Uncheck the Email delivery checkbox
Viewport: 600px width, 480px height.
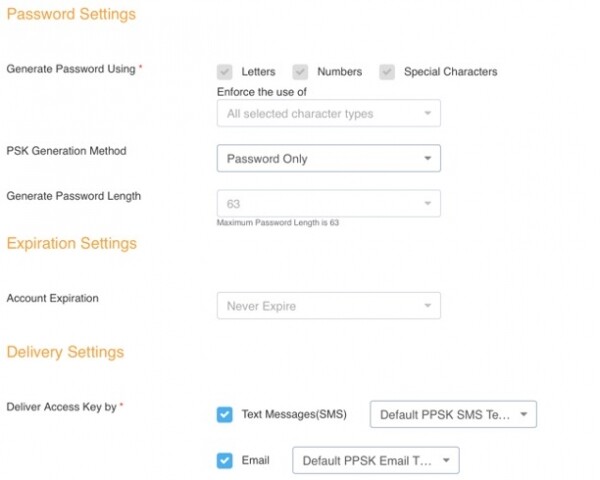pos(225,461)
